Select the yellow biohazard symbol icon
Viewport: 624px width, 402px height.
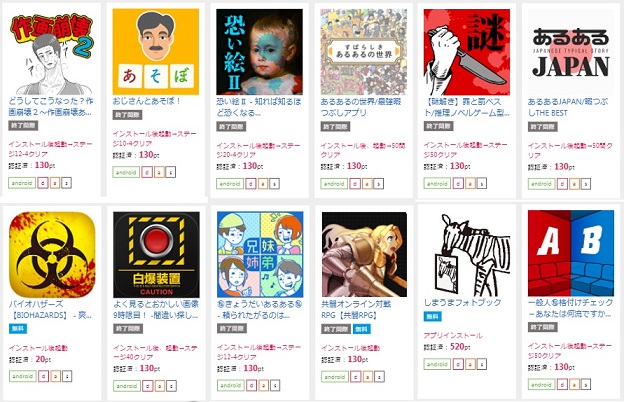pos(52,255)
